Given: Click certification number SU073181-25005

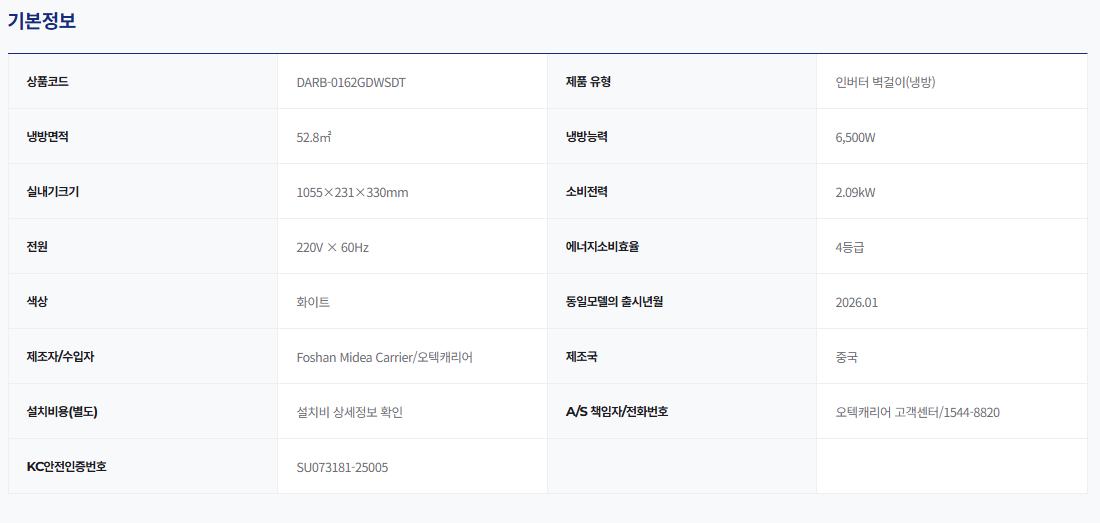Looking at the screenshot, I should [342, 467].
